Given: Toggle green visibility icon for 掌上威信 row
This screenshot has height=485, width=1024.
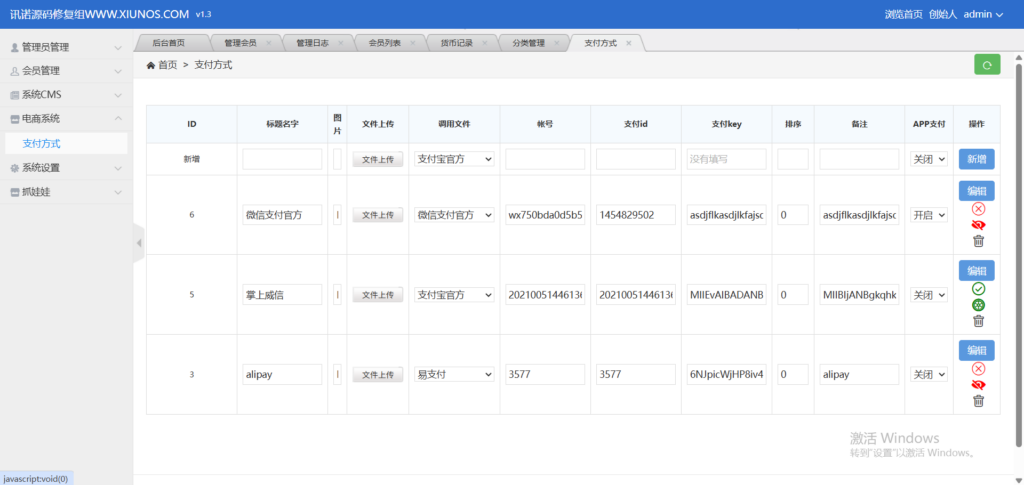Looking at the screenshot, I should pos(978,305).
